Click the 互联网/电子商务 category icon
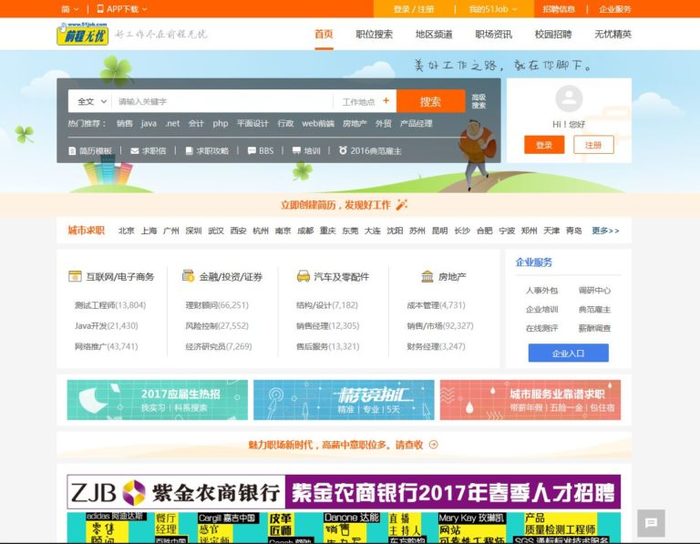The height and width of the screenshot is (544, 700). (74, 277)
